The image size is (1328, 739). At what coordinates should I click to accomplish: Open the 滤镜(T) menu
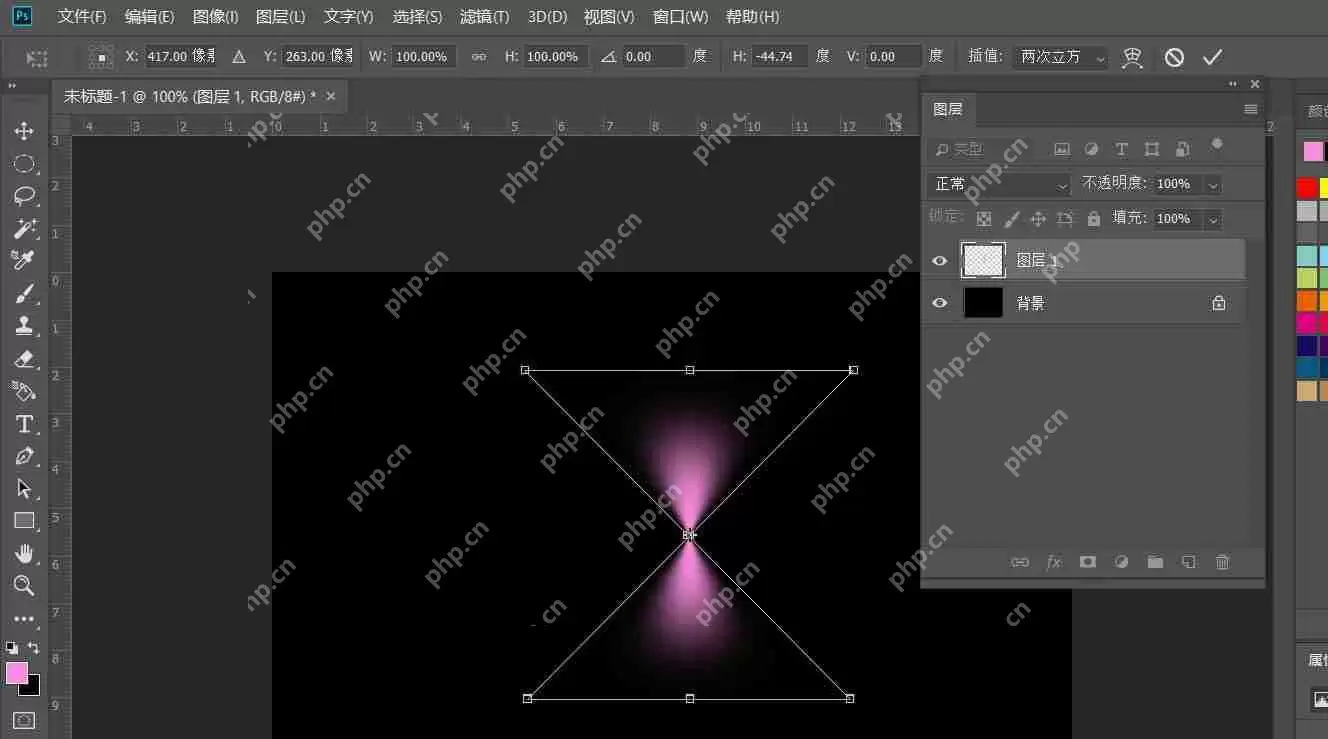point(484,17)
